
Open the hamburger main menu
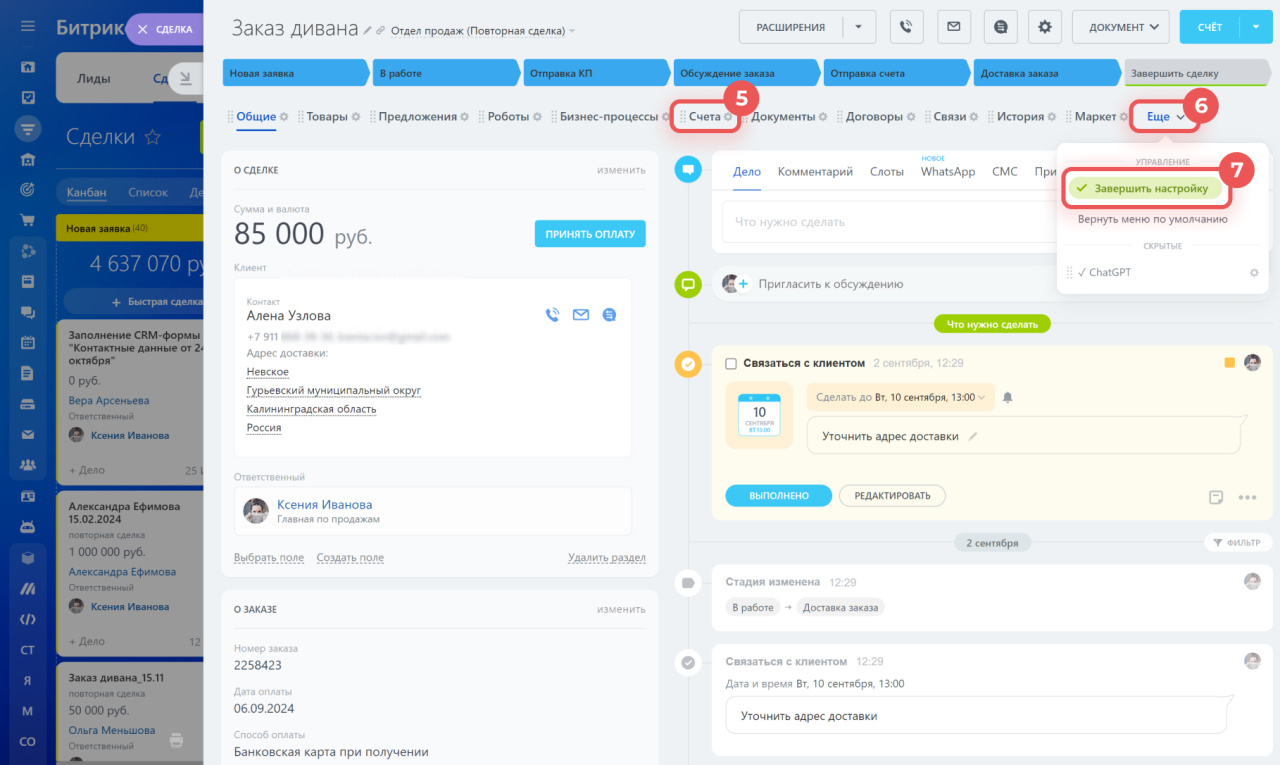pos(28,26)
